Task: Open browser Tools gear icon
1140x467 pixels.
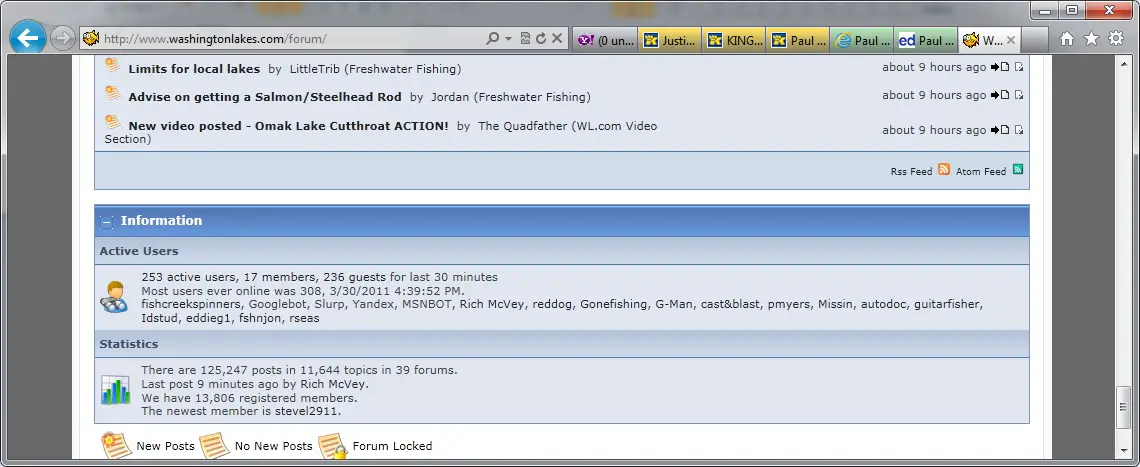Action: coord(1116,39)
